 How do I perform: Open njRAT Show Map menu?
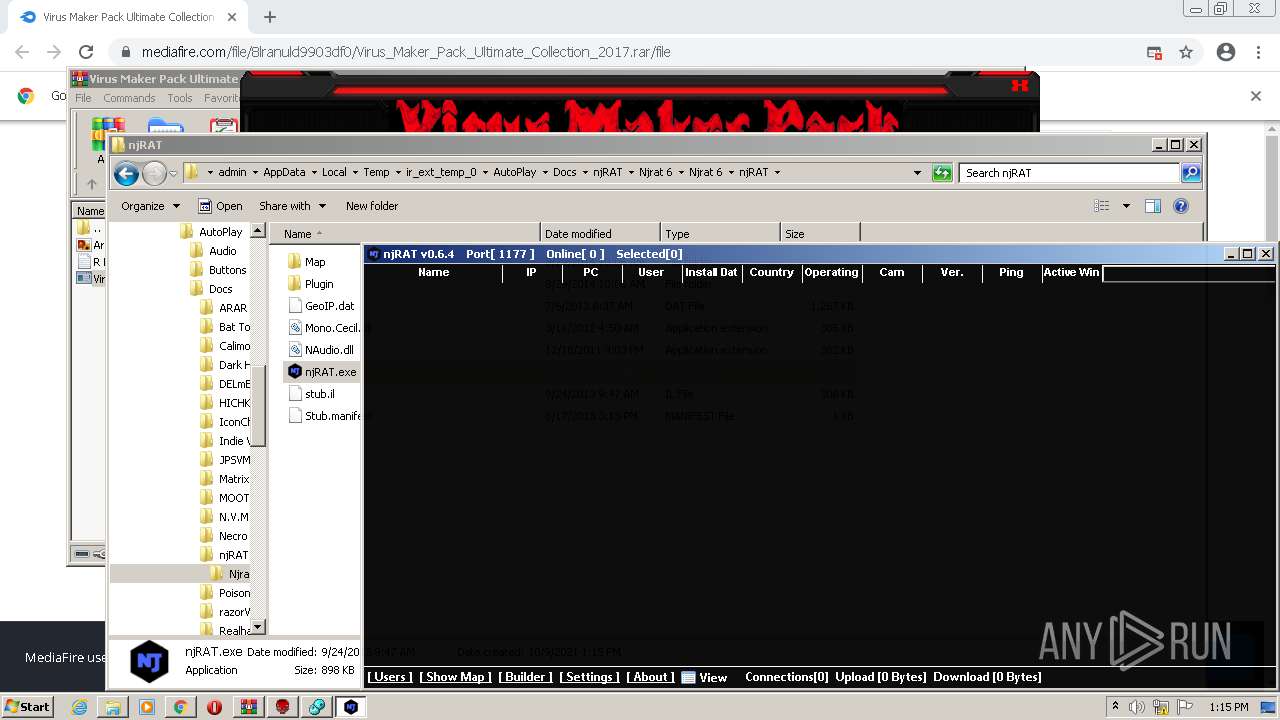tap(455, 677)
